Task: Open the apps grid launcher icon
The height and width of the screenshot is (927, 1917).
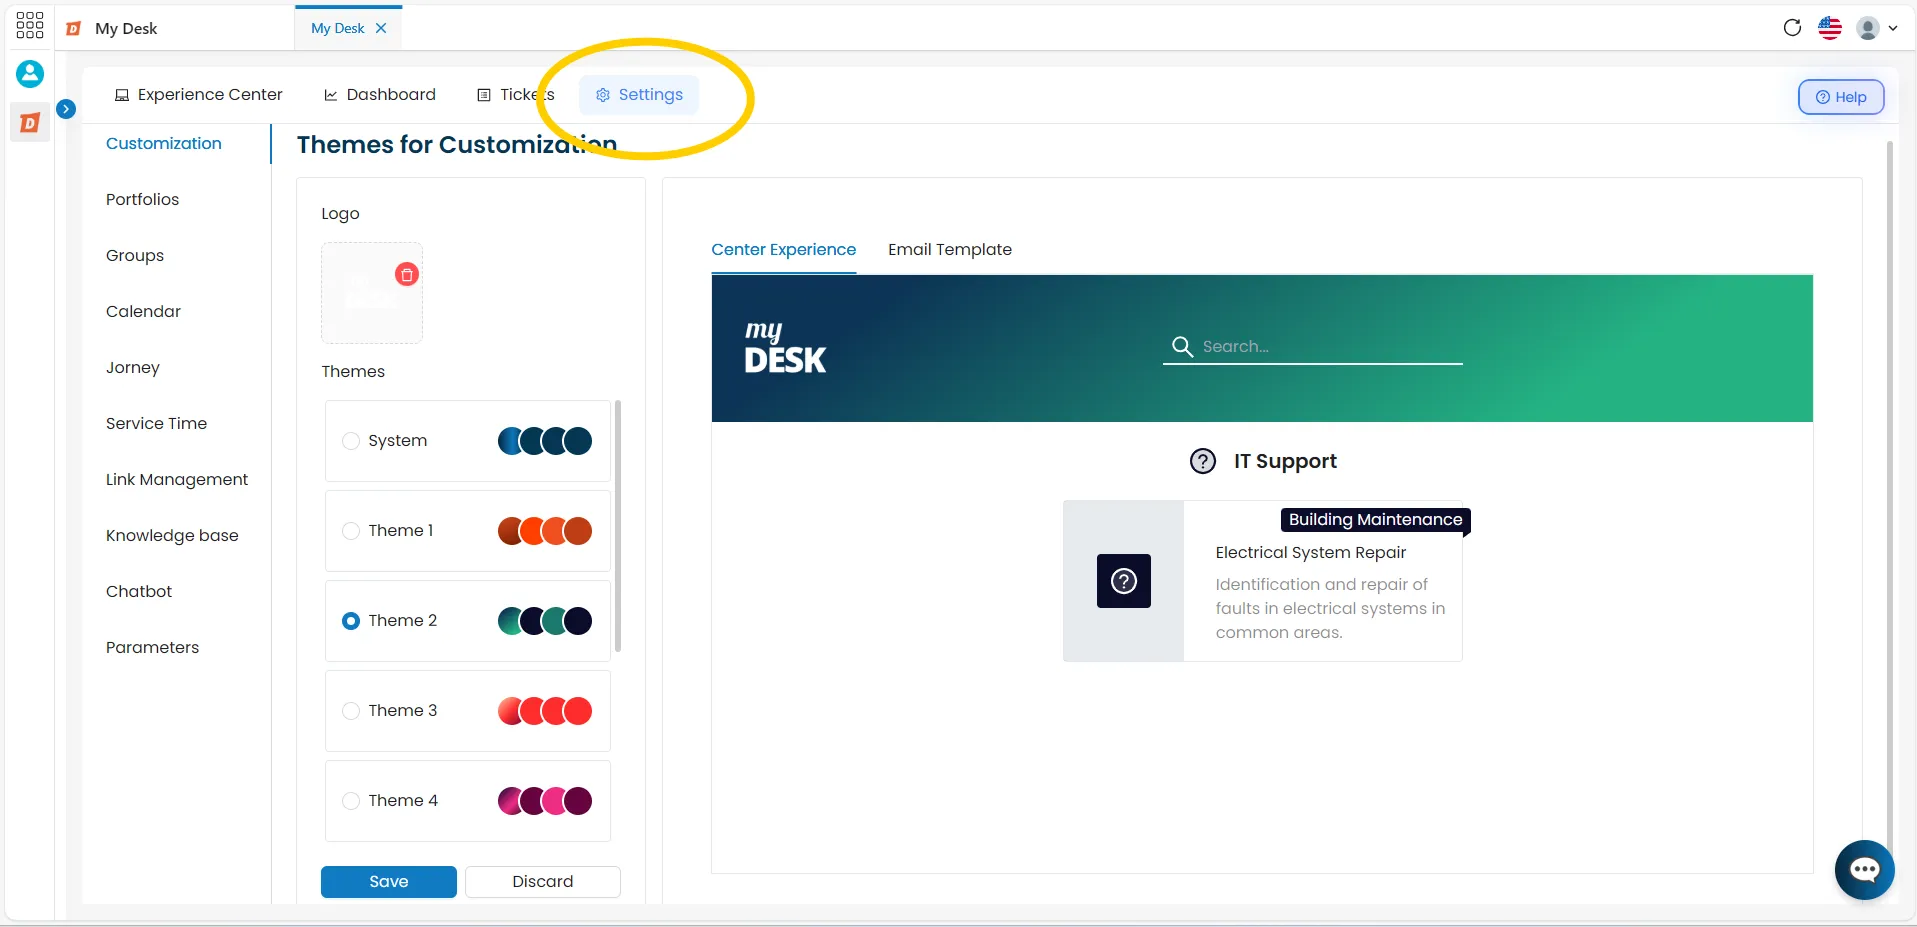Action: [30, 26]
